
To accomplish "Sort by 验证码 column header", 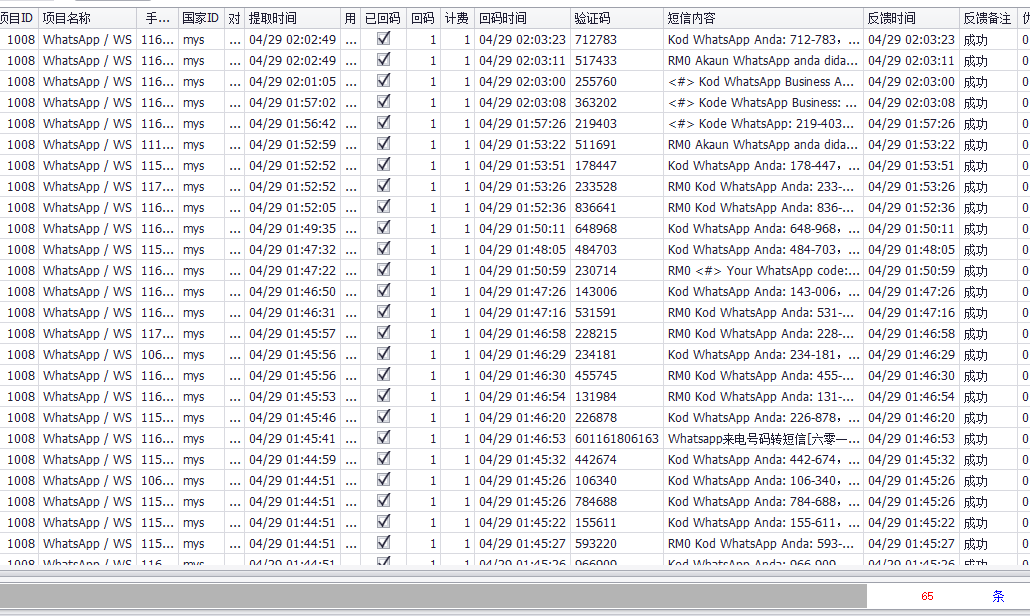I will point(617,18).
